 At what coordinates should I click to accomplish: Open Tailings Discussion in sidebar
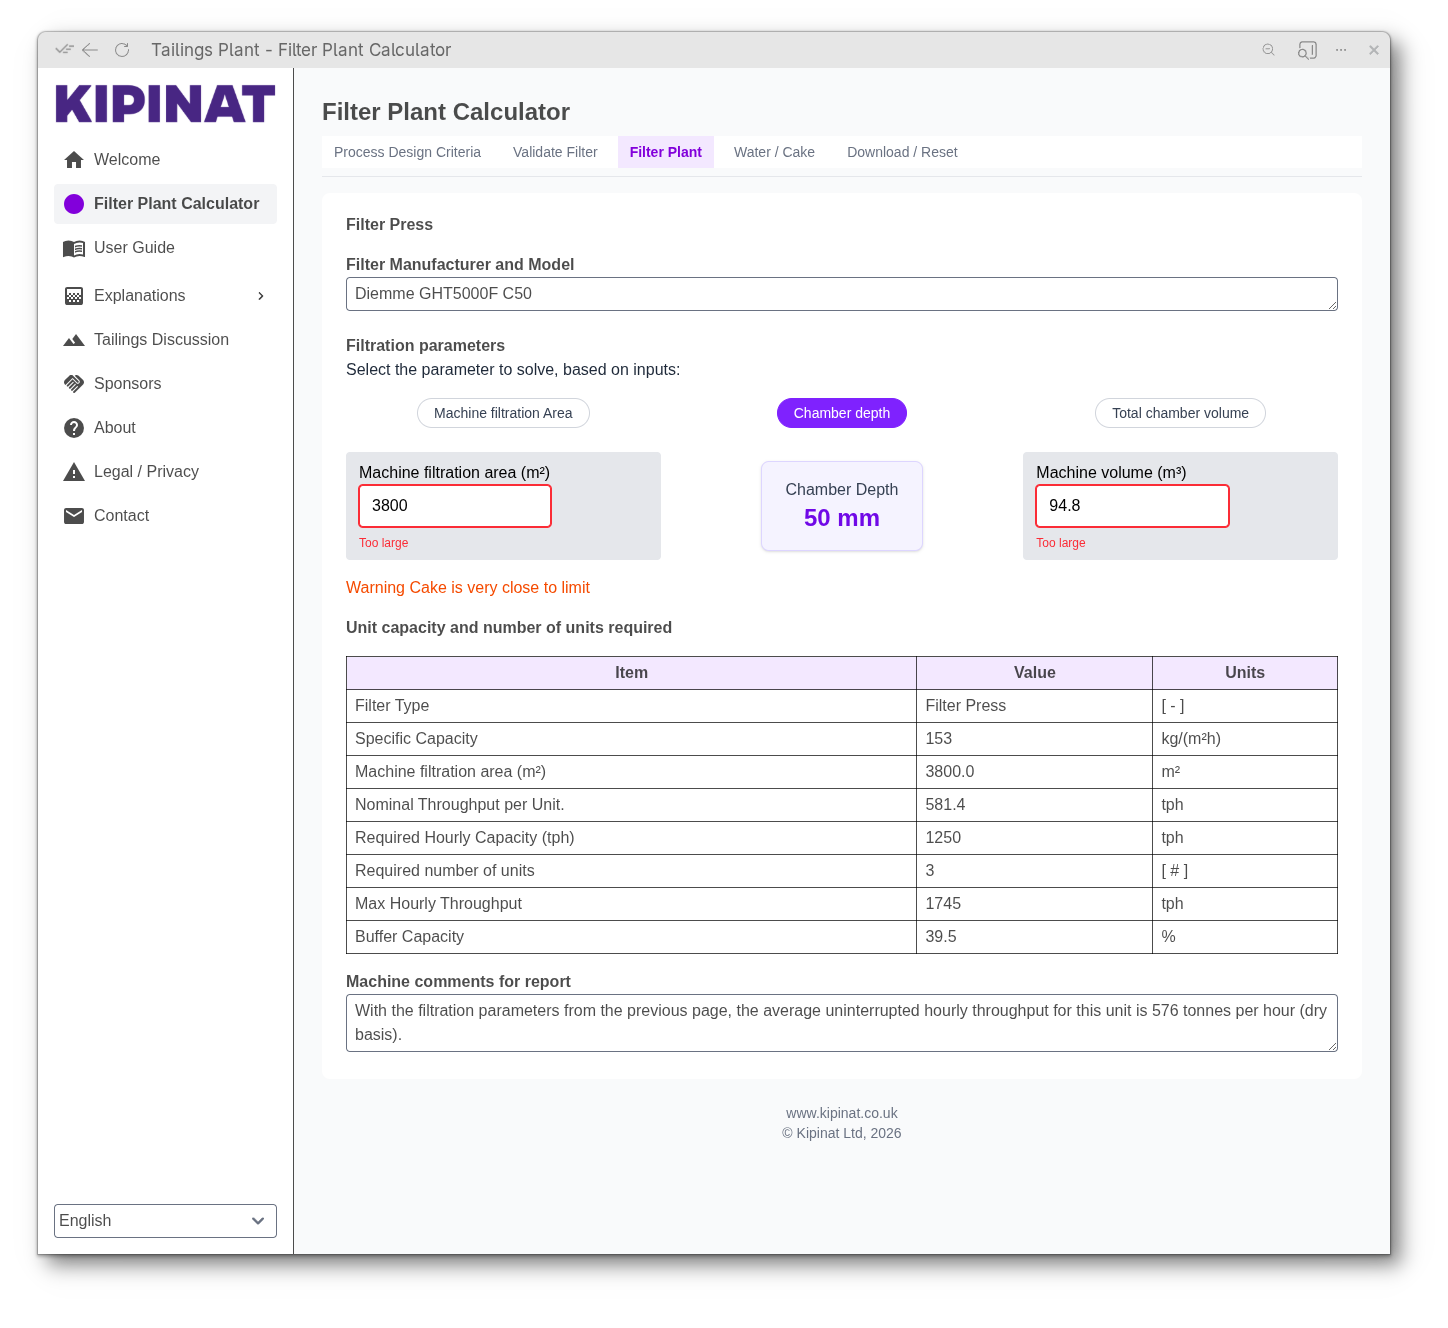tap(165, 340)
